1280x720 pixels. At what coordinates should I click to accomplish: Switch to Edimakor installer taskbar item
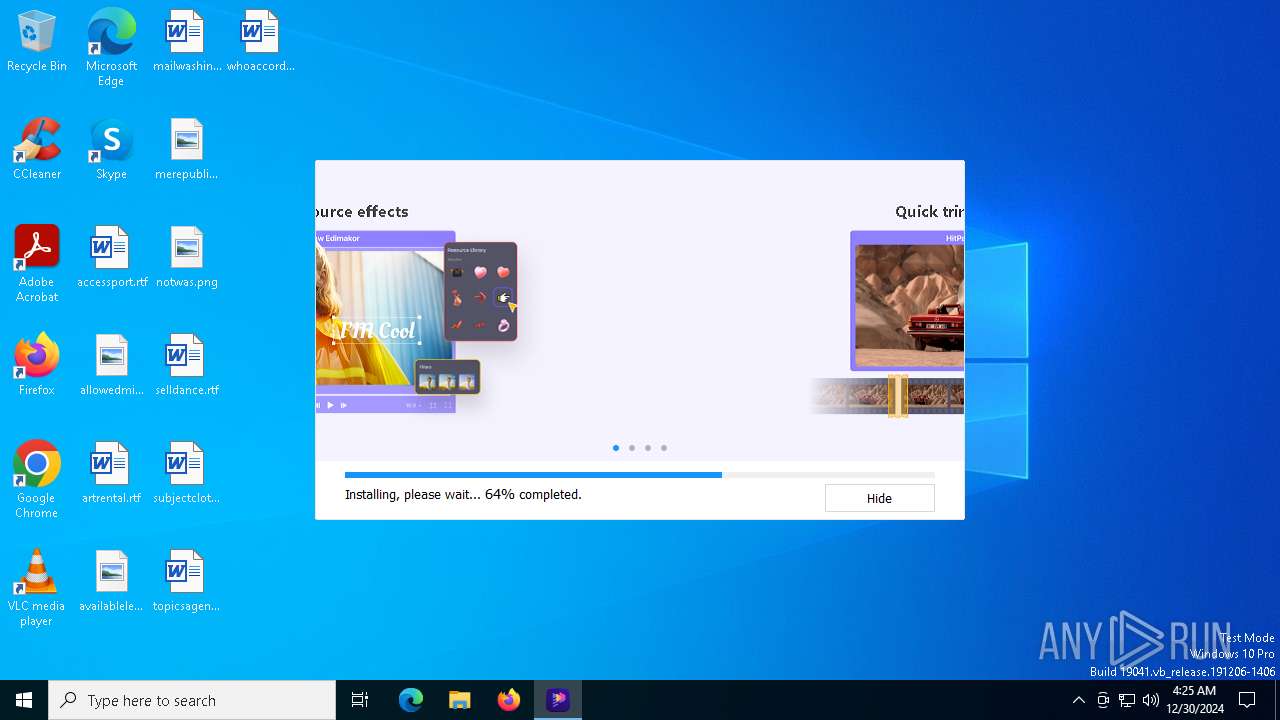[x=558, y=700]
